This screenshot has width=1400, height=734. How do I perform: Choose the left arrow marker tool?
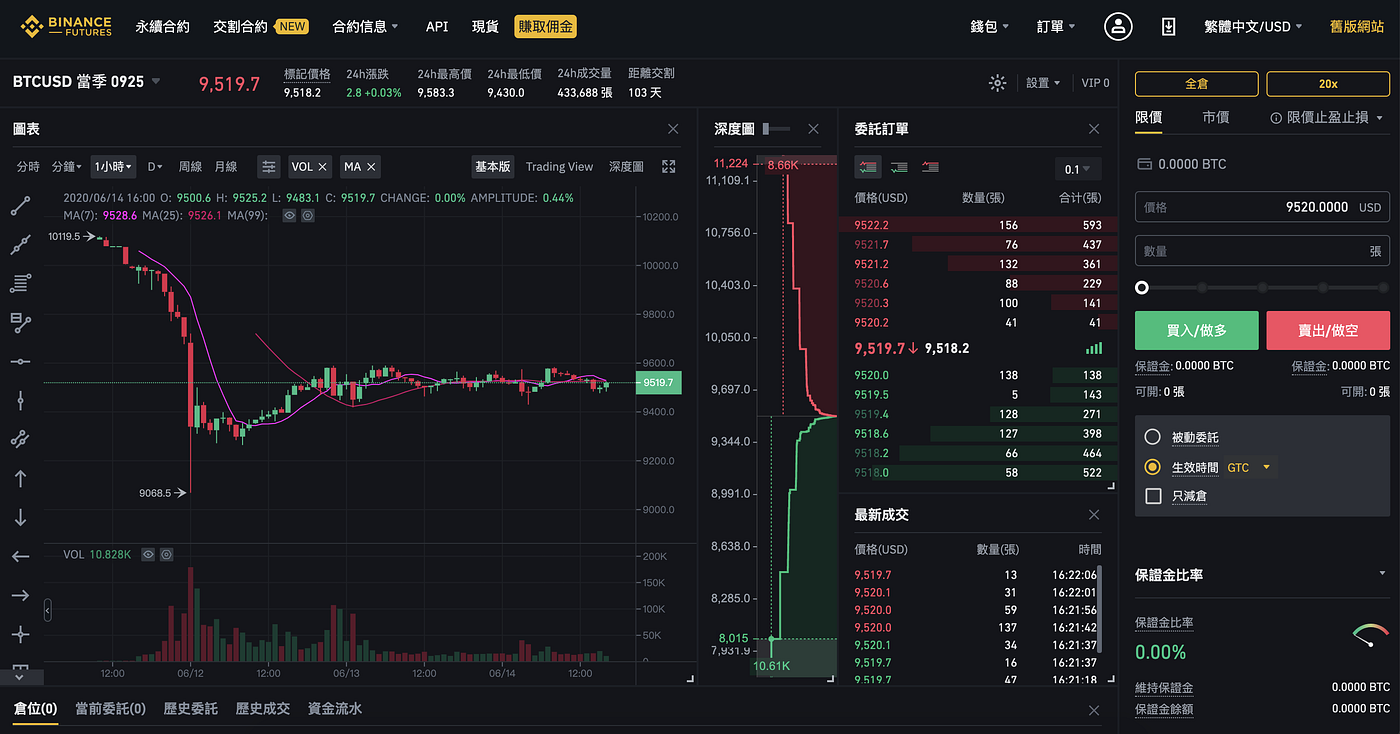20,556
